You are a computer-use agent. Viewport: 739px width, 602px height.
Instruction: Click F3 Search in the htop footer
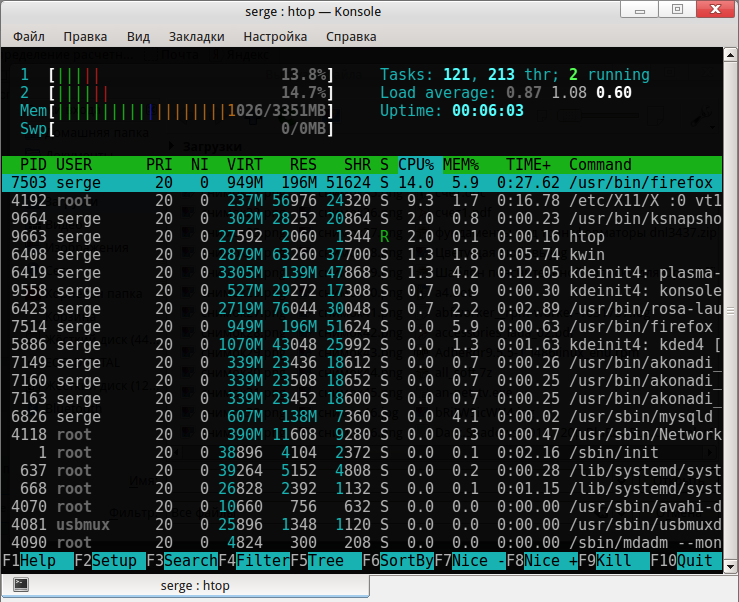click(191, 561)
